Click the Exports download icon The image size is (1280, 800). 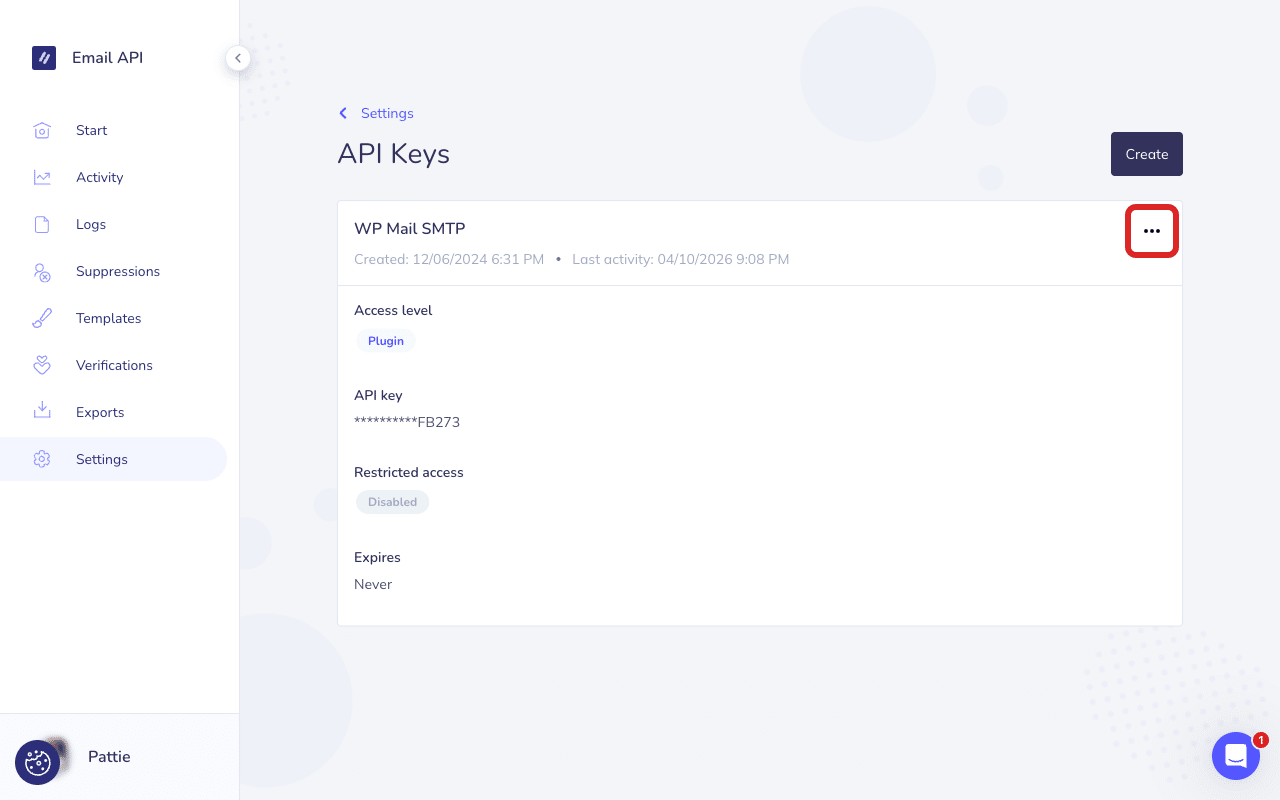(x=42, y=411)
